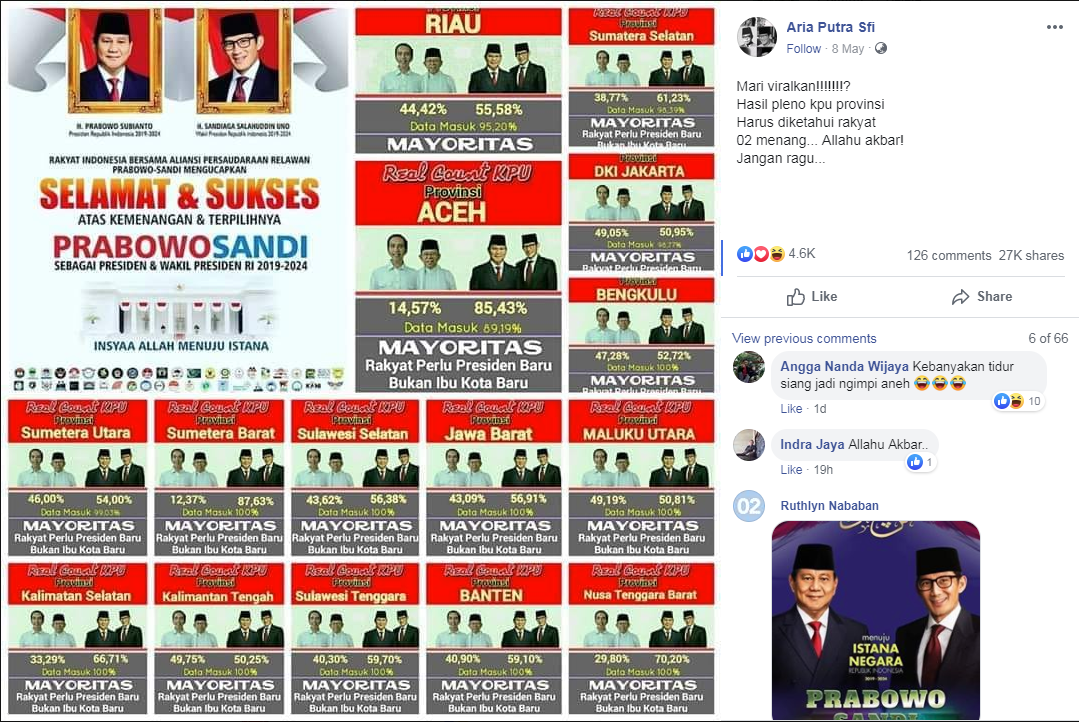Open Ruthlyn Nababan's Prabowo image comment

[876, 620]
